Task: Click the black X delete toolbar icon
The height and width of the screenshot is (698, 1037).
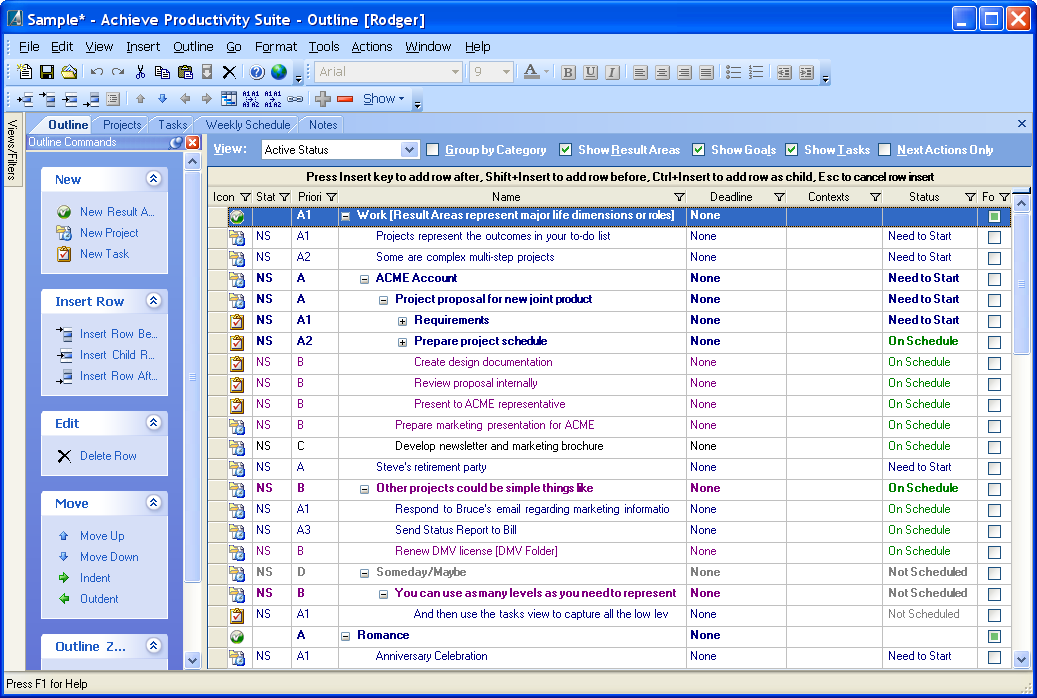Action: pyautogui.click(x=229, y=72)
